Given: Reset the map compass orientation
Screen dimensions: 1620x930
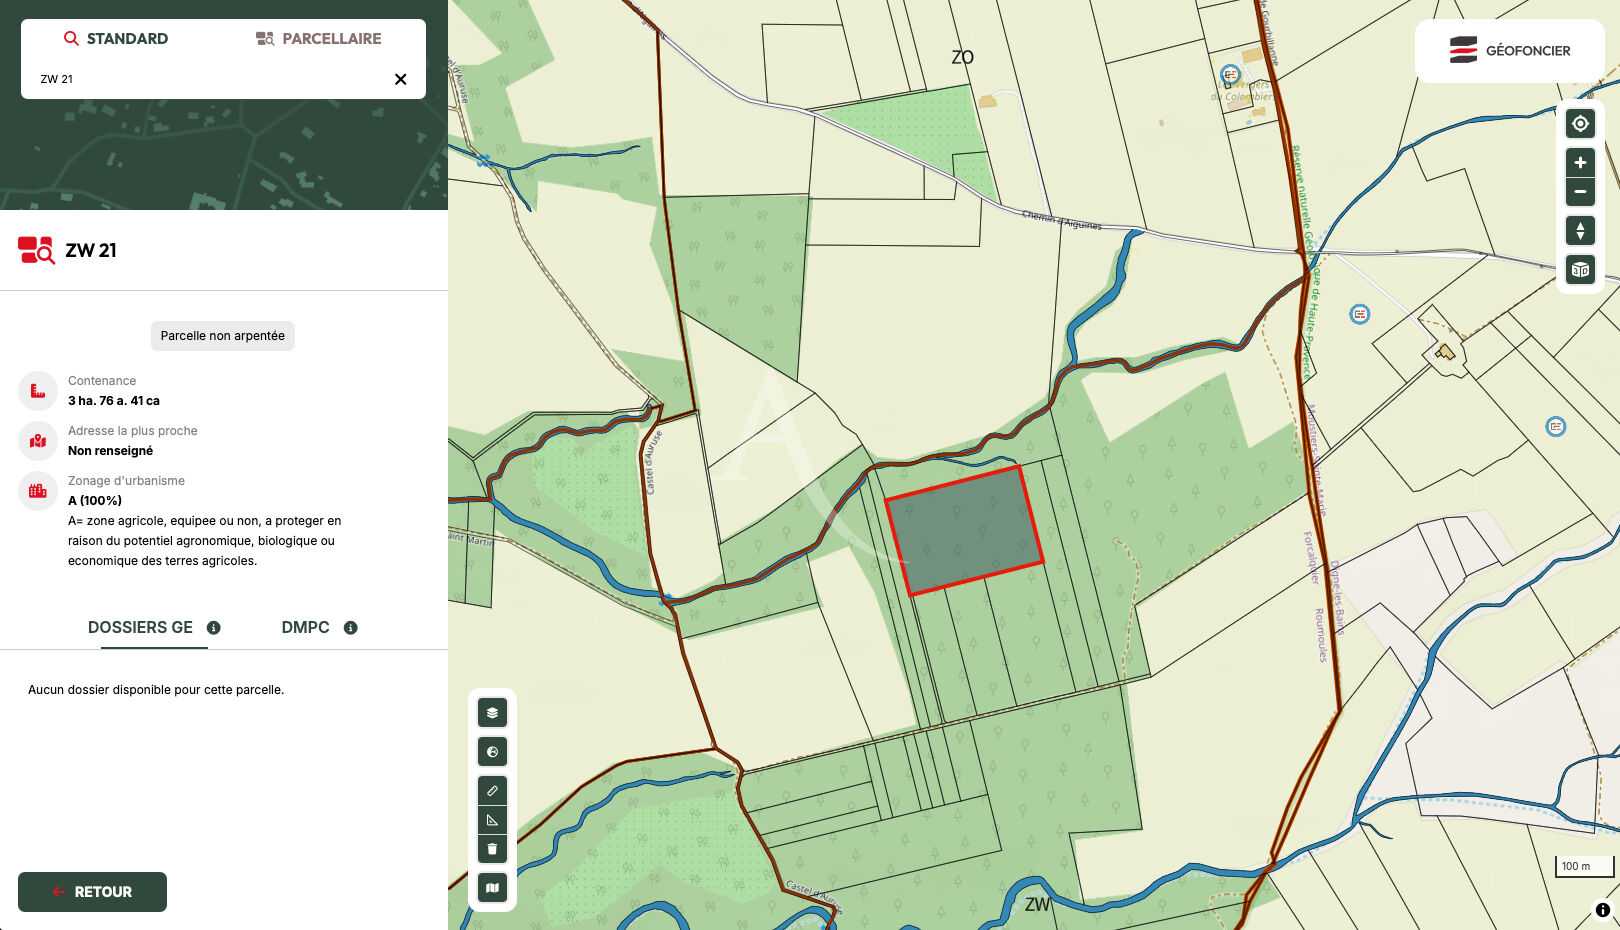Looking at the screenshot, I should (1580, 231).
